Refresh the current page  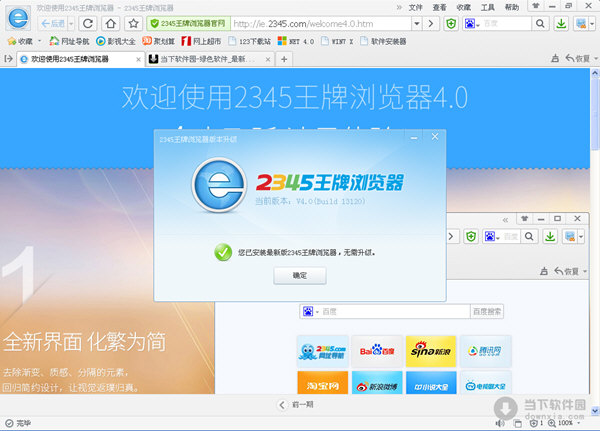pyautogui.click(x=88, y=24)
